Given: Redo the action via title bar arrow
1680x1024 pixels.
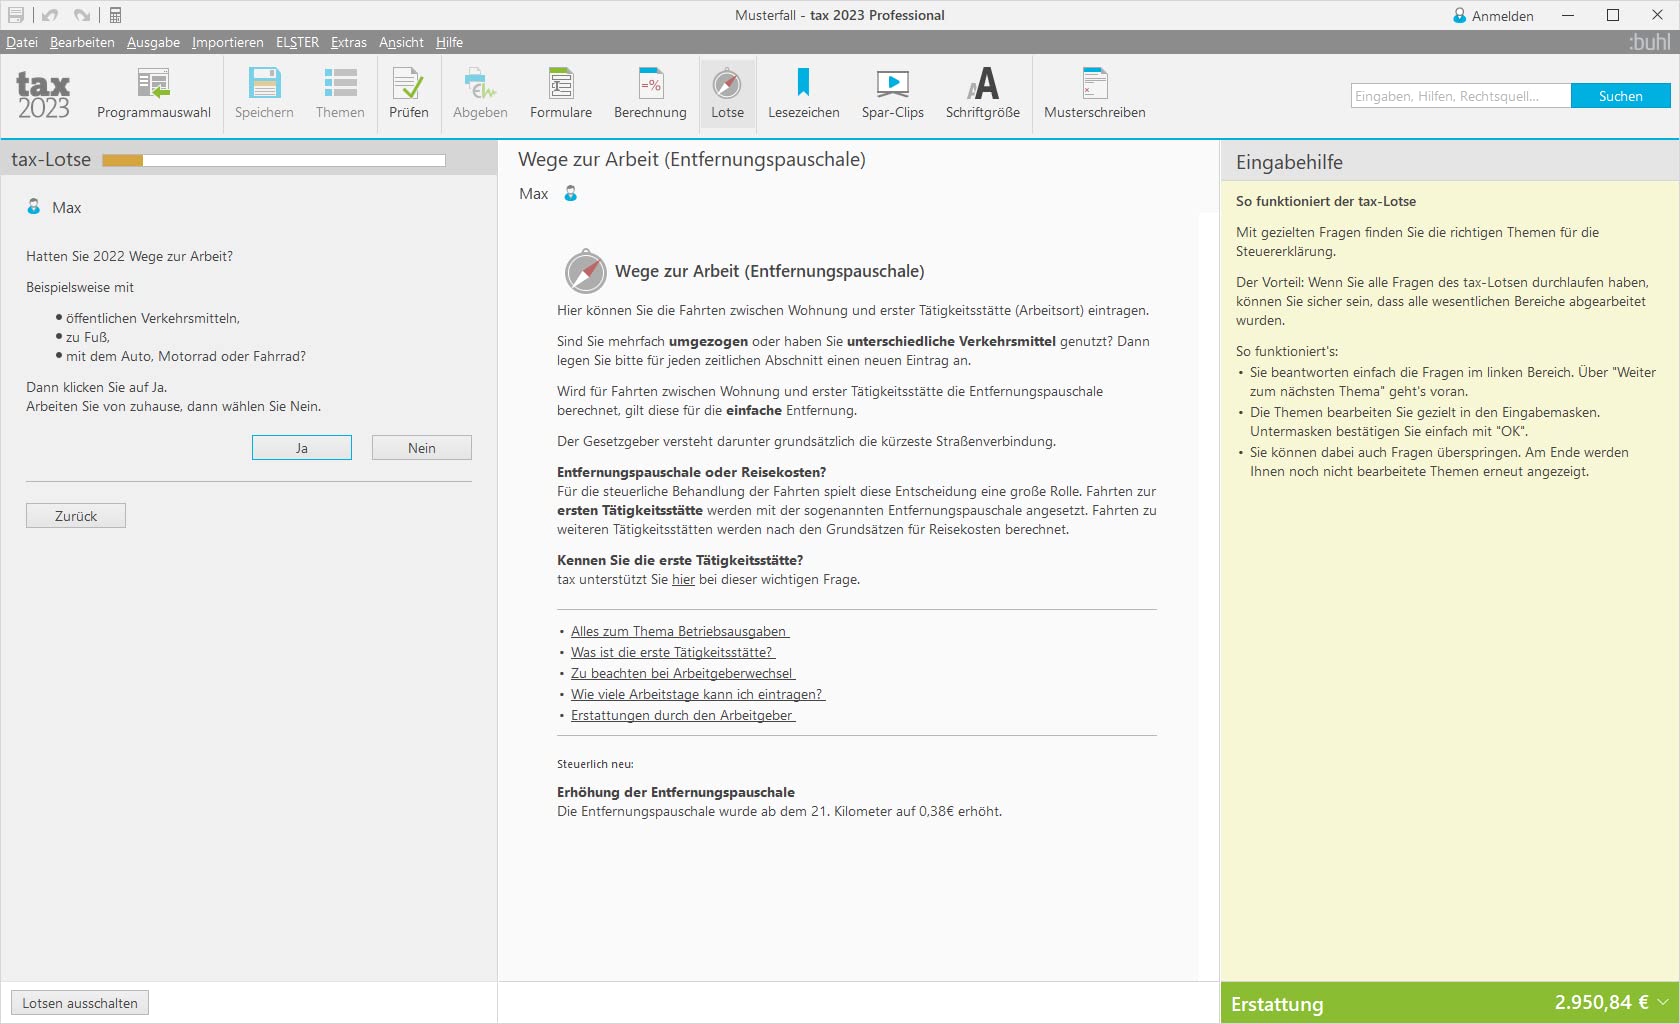Looking at the screenshot, I should tap(82, 15).
